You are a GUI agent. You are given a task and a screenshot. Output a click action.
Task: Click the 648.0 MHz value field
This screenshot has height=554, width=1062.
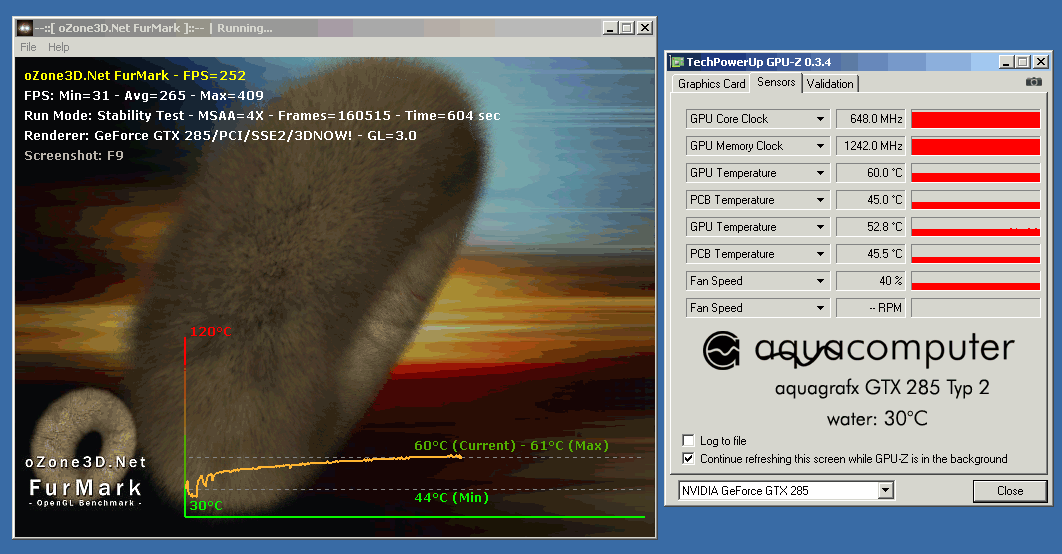click(871, 119)
